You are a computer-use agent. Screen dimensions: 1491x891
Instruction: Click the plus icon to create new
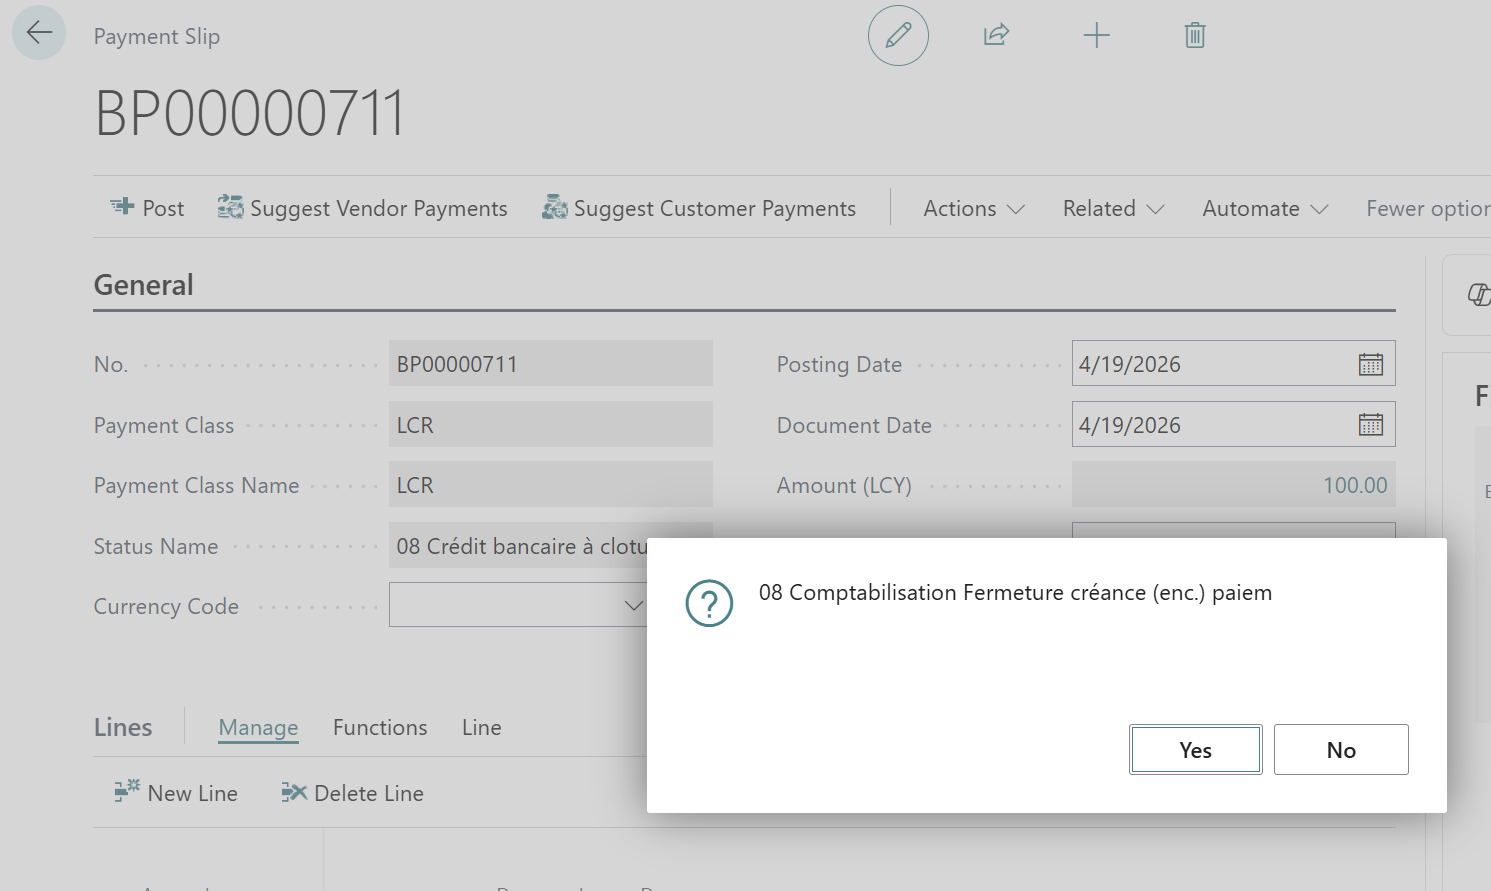click(1096, 36)
